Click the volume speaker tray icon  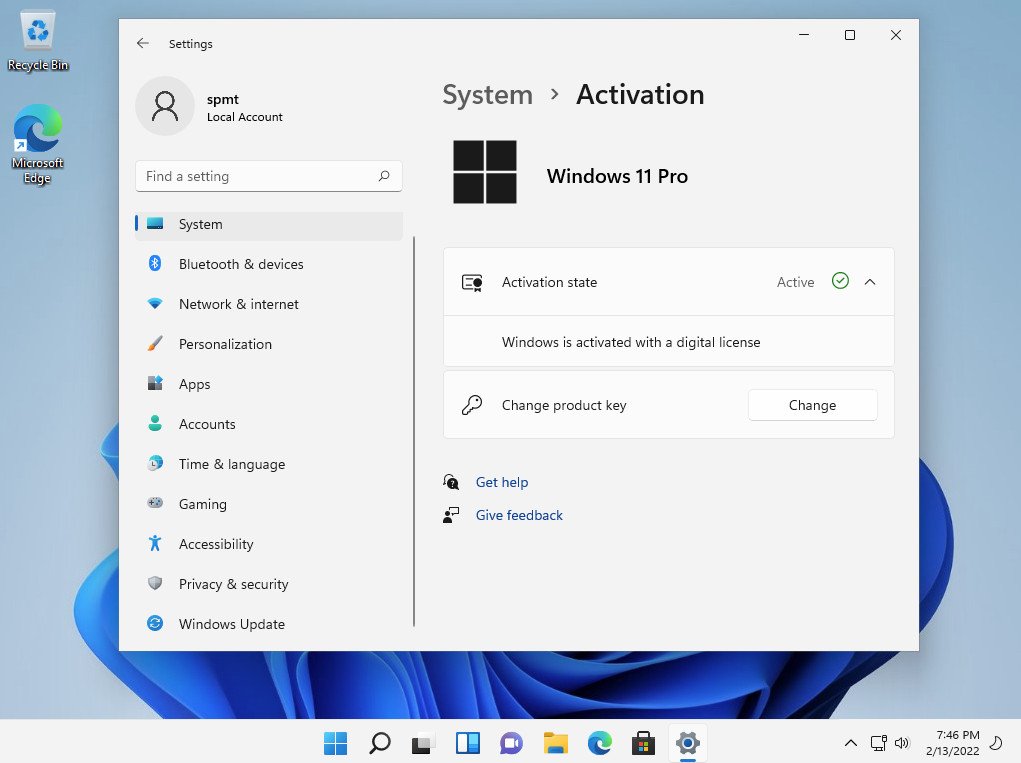(902, 743)
